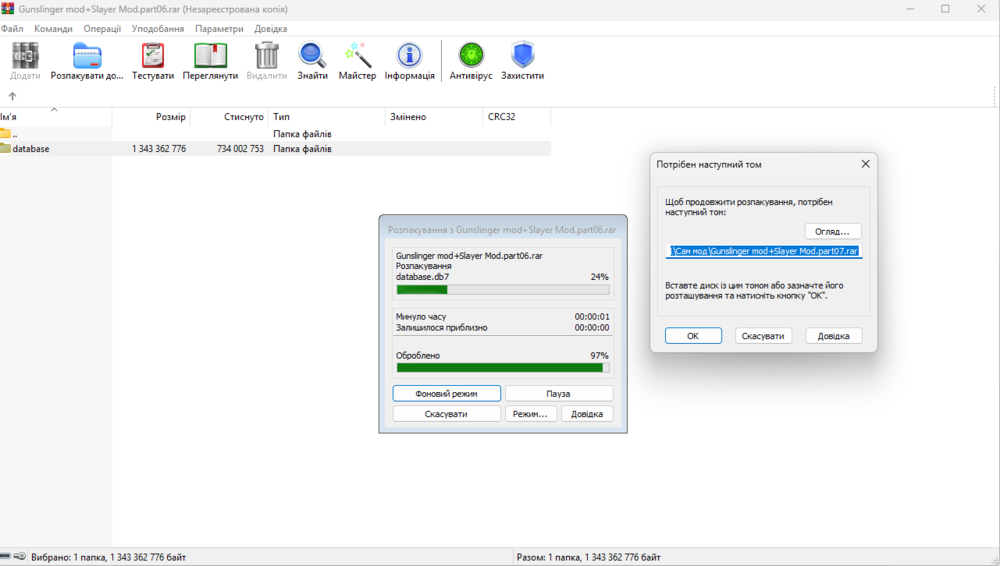This screenshot has width=1000, height=566.
Task: Open the Довідка menu in menu bar
Action: pos(270,29)
